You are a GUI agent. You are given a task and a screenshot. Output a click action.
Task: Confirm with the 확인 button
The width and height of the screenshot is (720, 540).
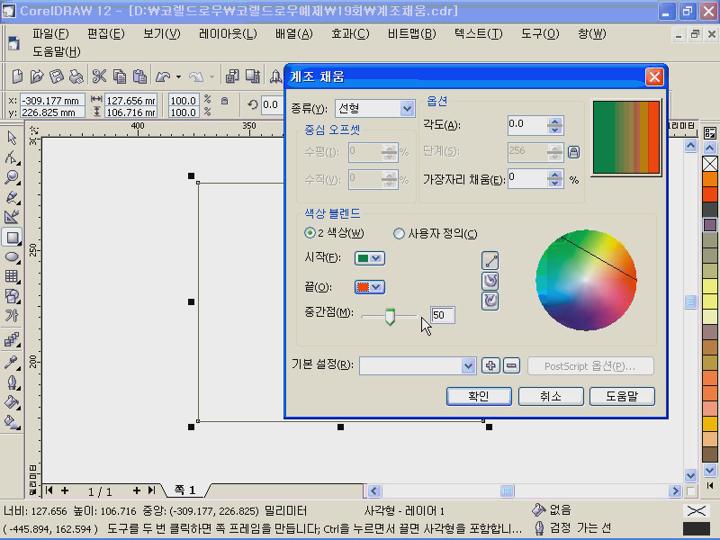click(x=478, y=396)
